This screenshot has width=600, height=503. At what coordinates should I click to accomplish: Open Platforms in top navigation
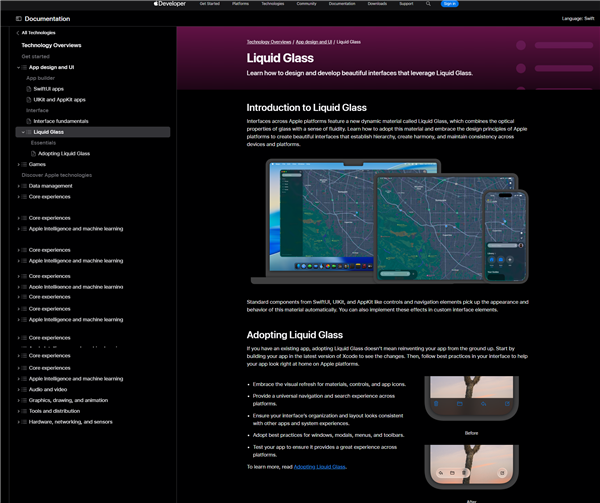tap(240, 4)
